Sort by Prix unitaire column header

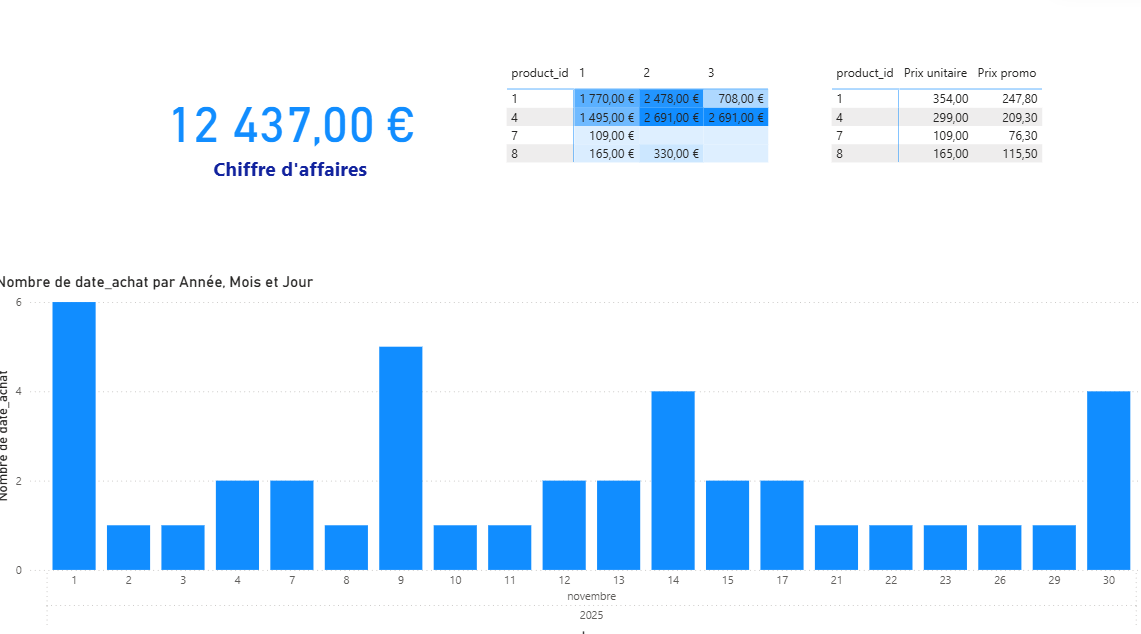(935, 73)
